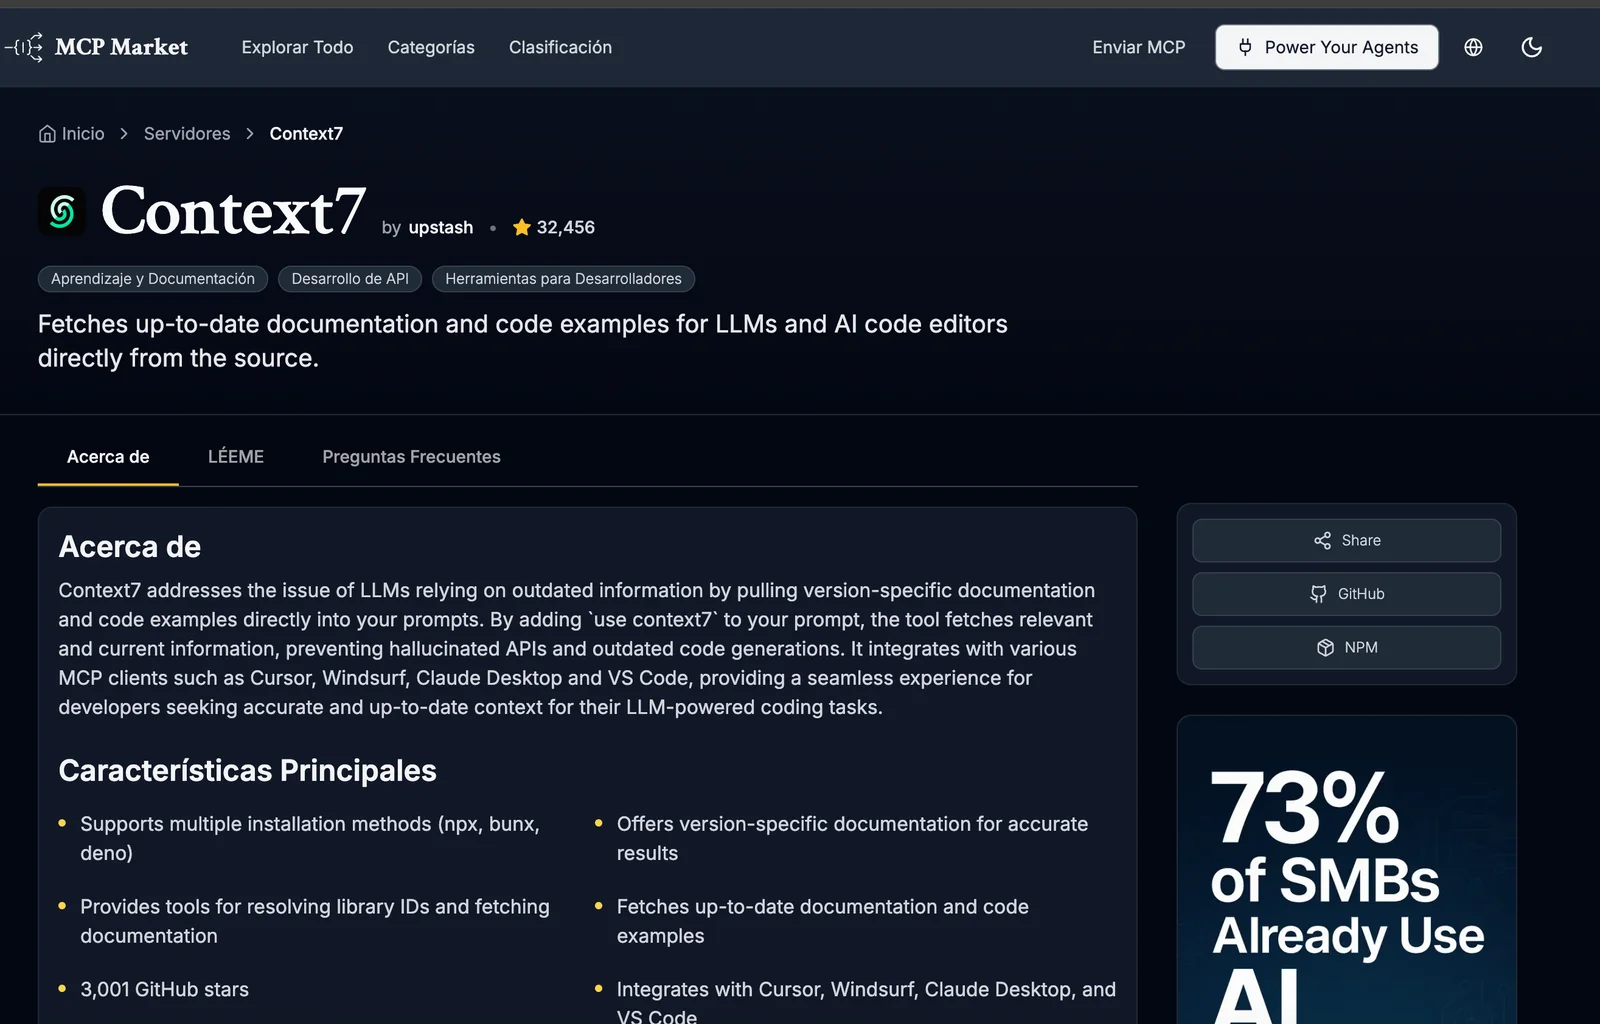Click the home icon in breadcrumb
The width and height of the screenshot is (1600, 1024).
[47, 134]
